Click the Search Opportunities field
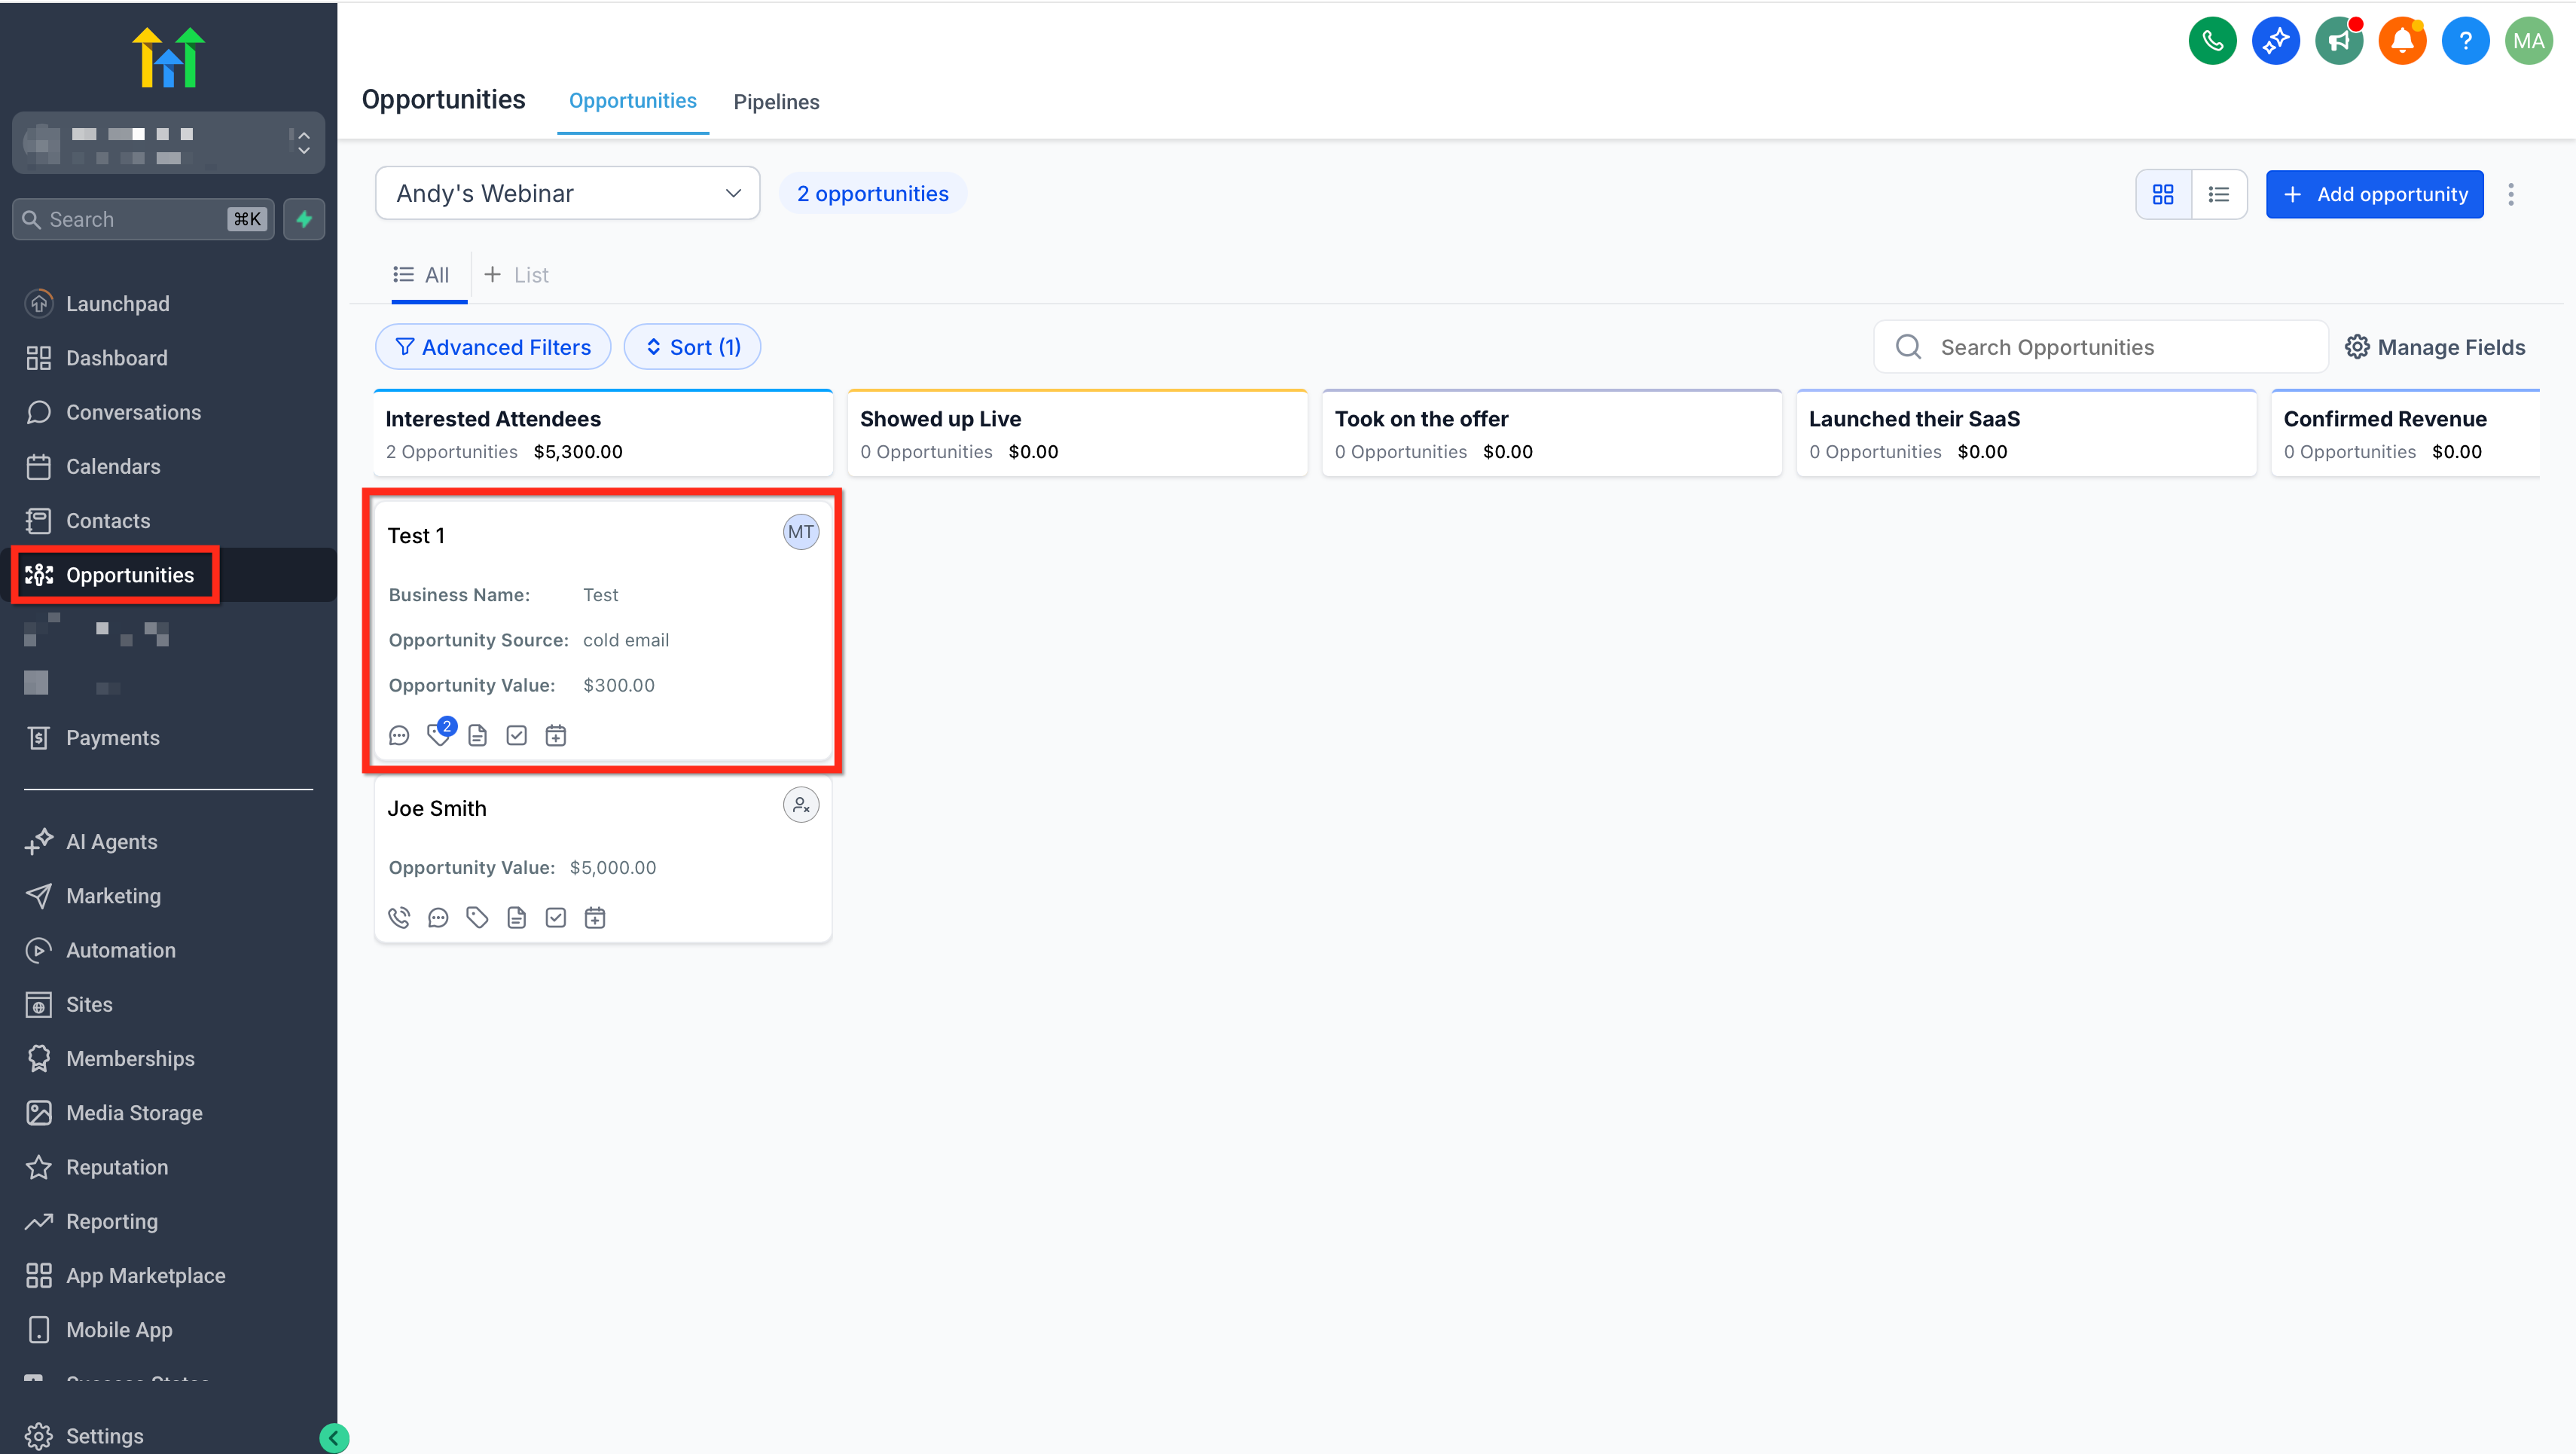 pos(2100,347)
